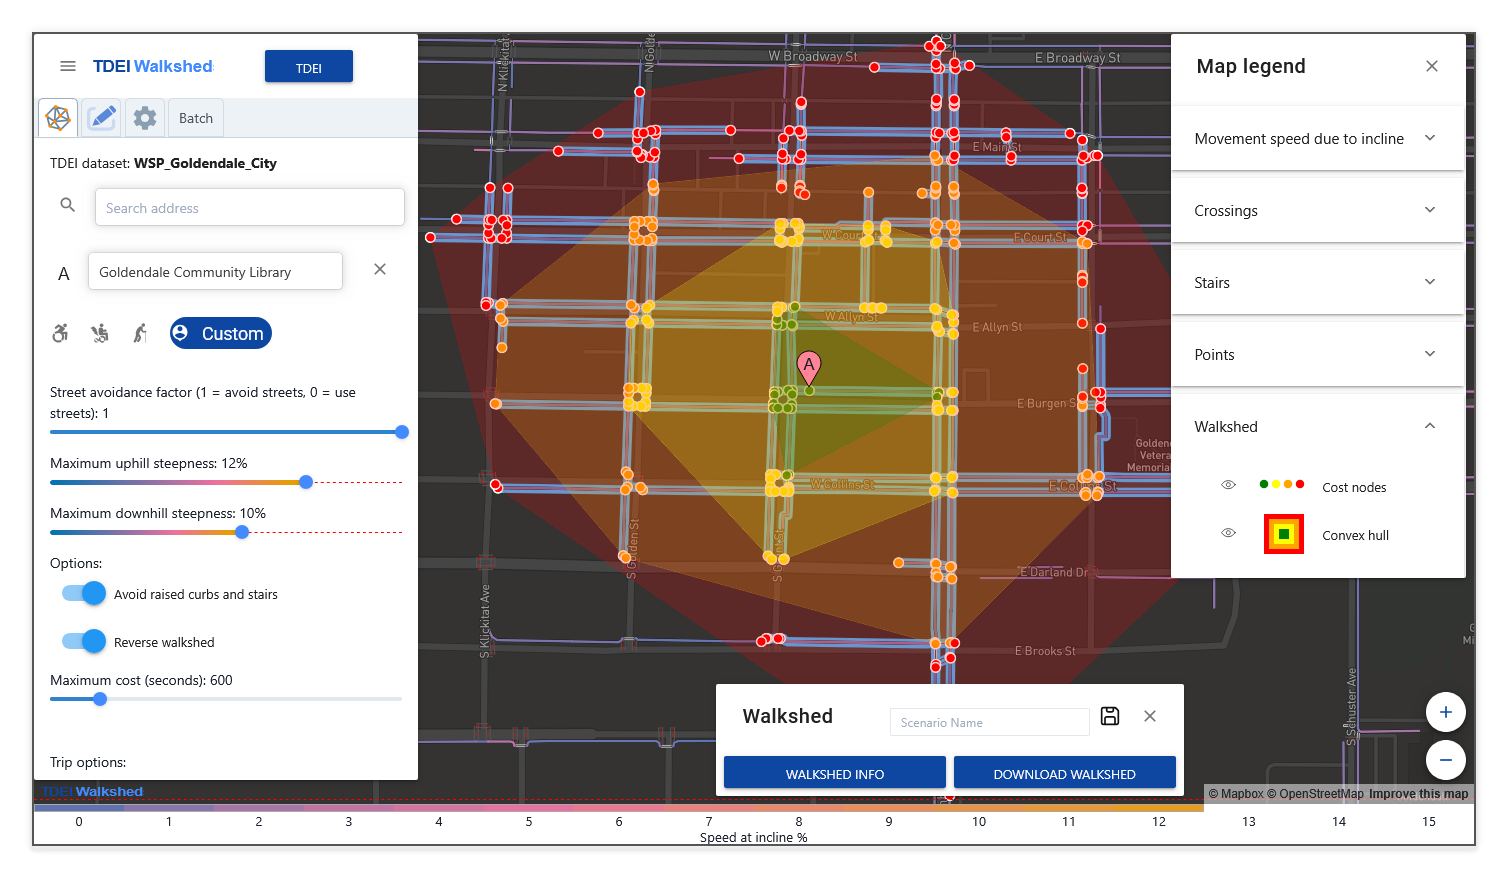
Task: Collapse the Walkshed legend section
Action: tap(1429, 425)
